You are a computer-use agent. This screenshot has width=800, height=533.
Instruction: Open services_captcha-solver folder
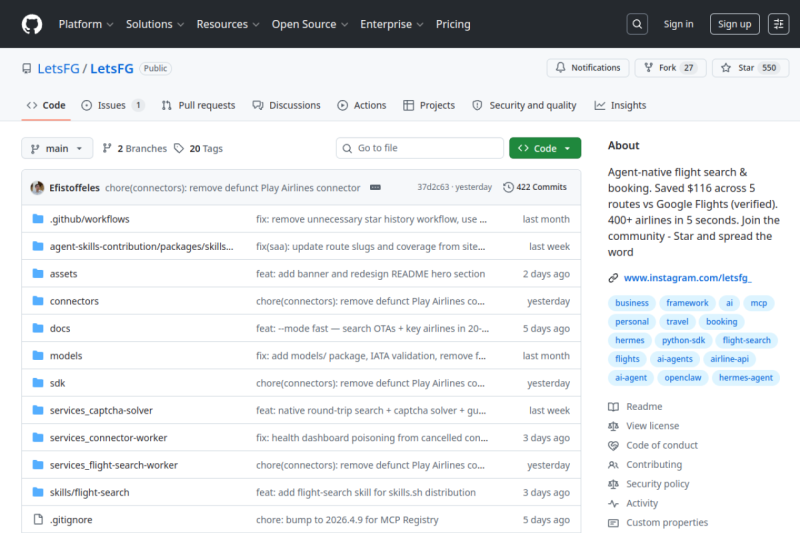coord(101,411)
